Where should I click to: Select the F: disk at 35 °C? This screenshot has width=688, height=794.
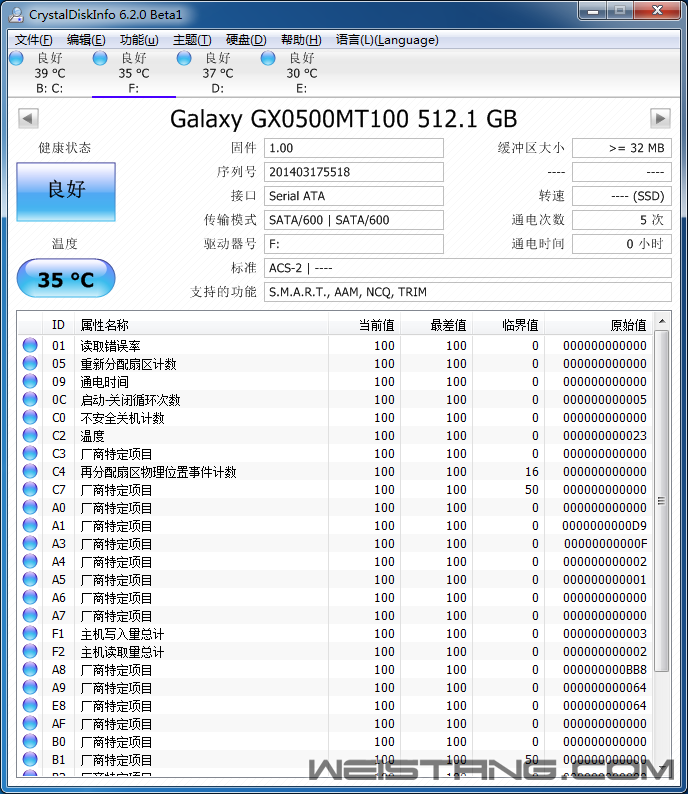tap(134, 73)
